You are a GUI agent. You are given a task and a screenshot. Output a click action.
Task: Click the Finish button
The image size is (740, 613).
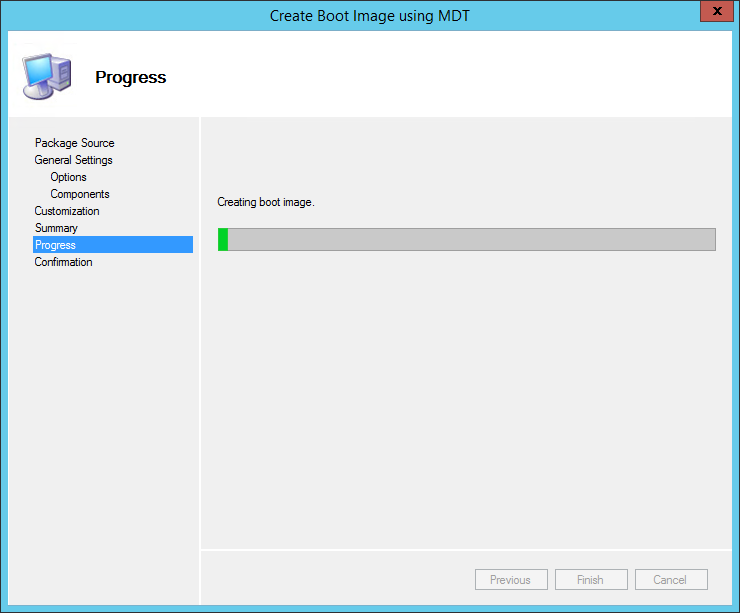(x=591, y=579)
